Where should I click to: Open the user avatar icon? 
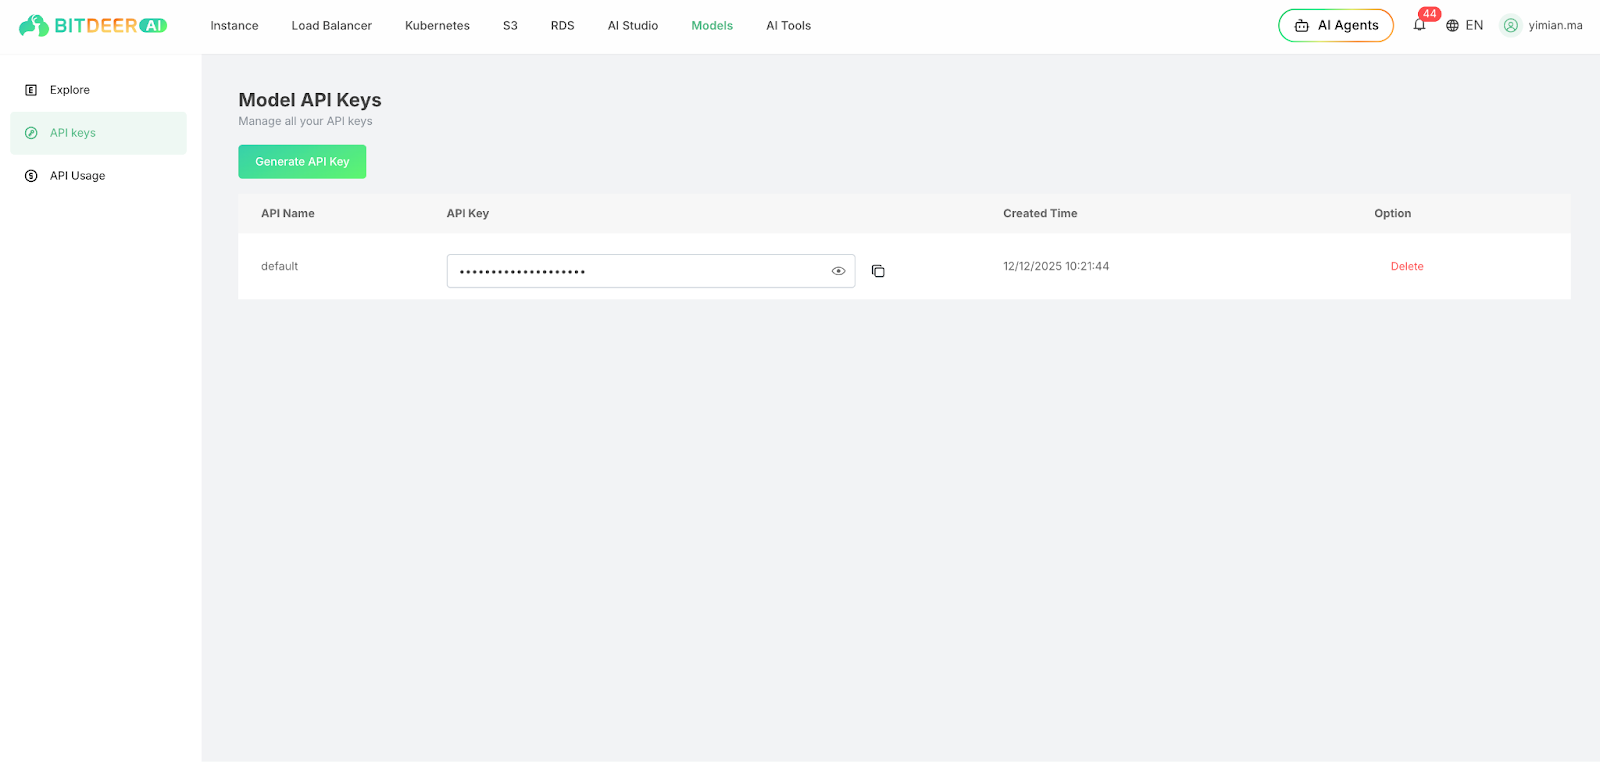click(1511, 25)
